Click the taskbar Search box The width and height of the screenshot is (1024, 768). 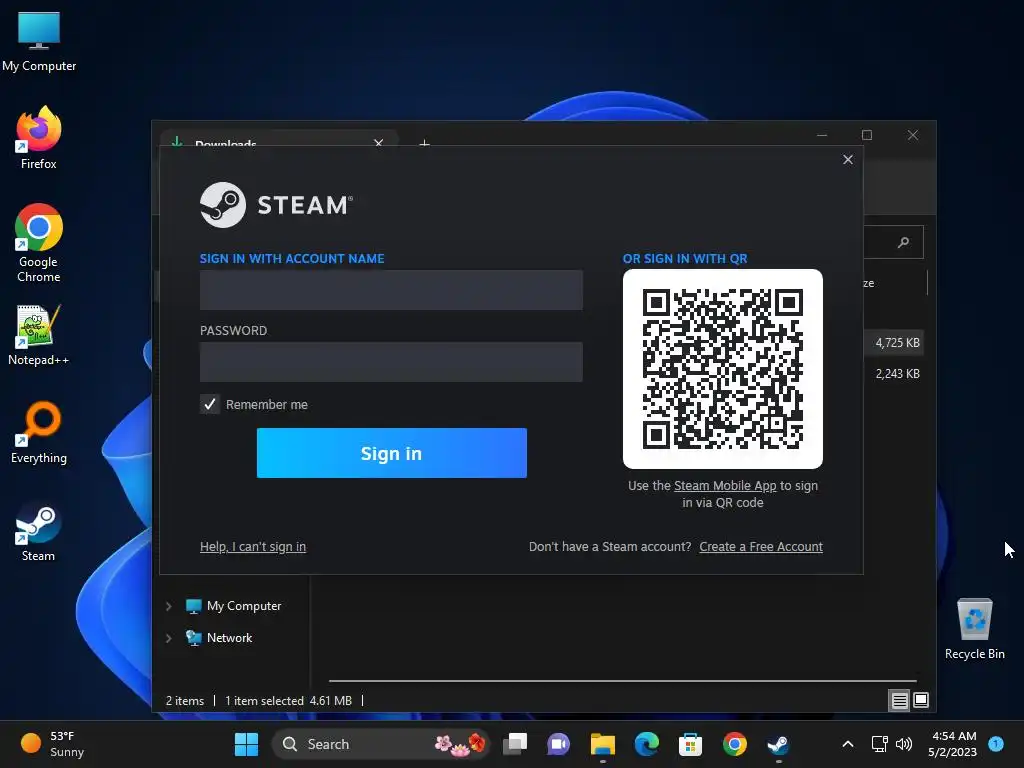381,744
